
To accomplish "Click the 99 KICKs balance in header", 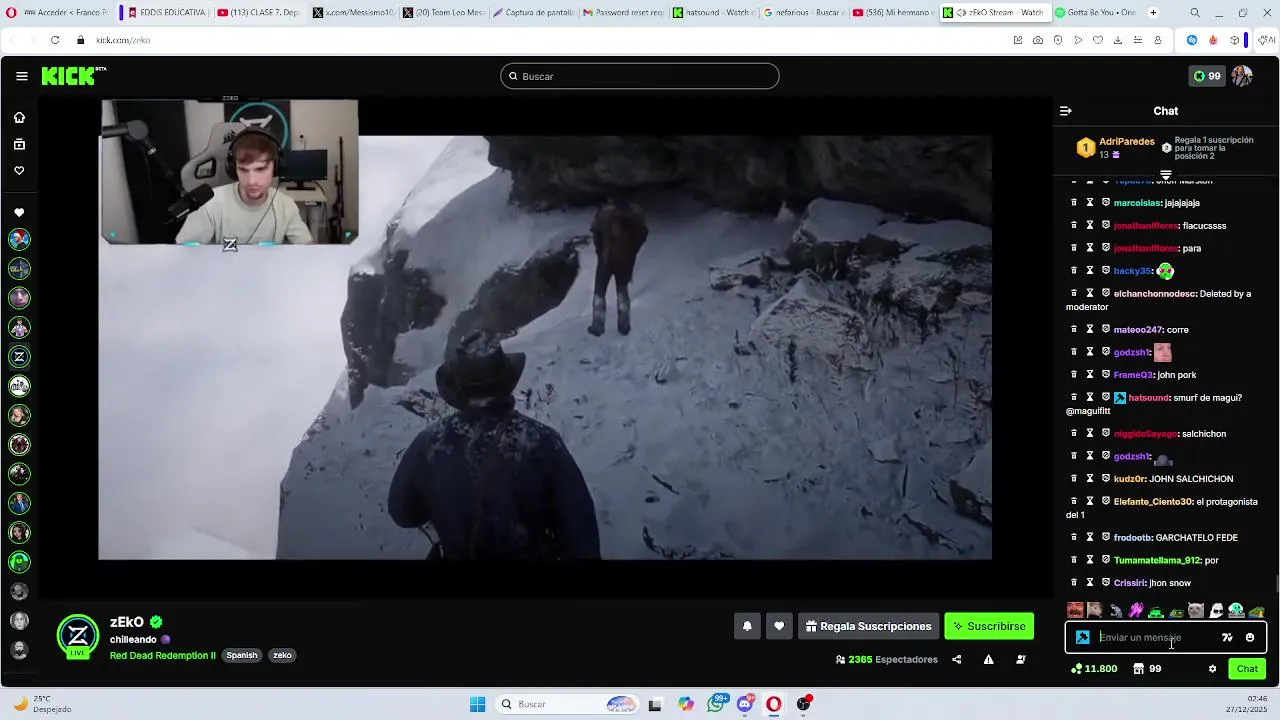I will point(1207,76).
